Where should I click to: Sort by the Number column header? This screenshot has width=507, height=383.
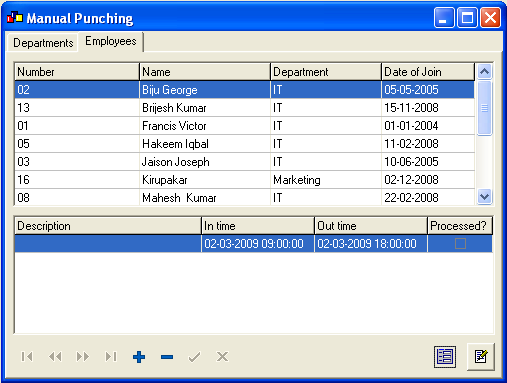[77, 72]
